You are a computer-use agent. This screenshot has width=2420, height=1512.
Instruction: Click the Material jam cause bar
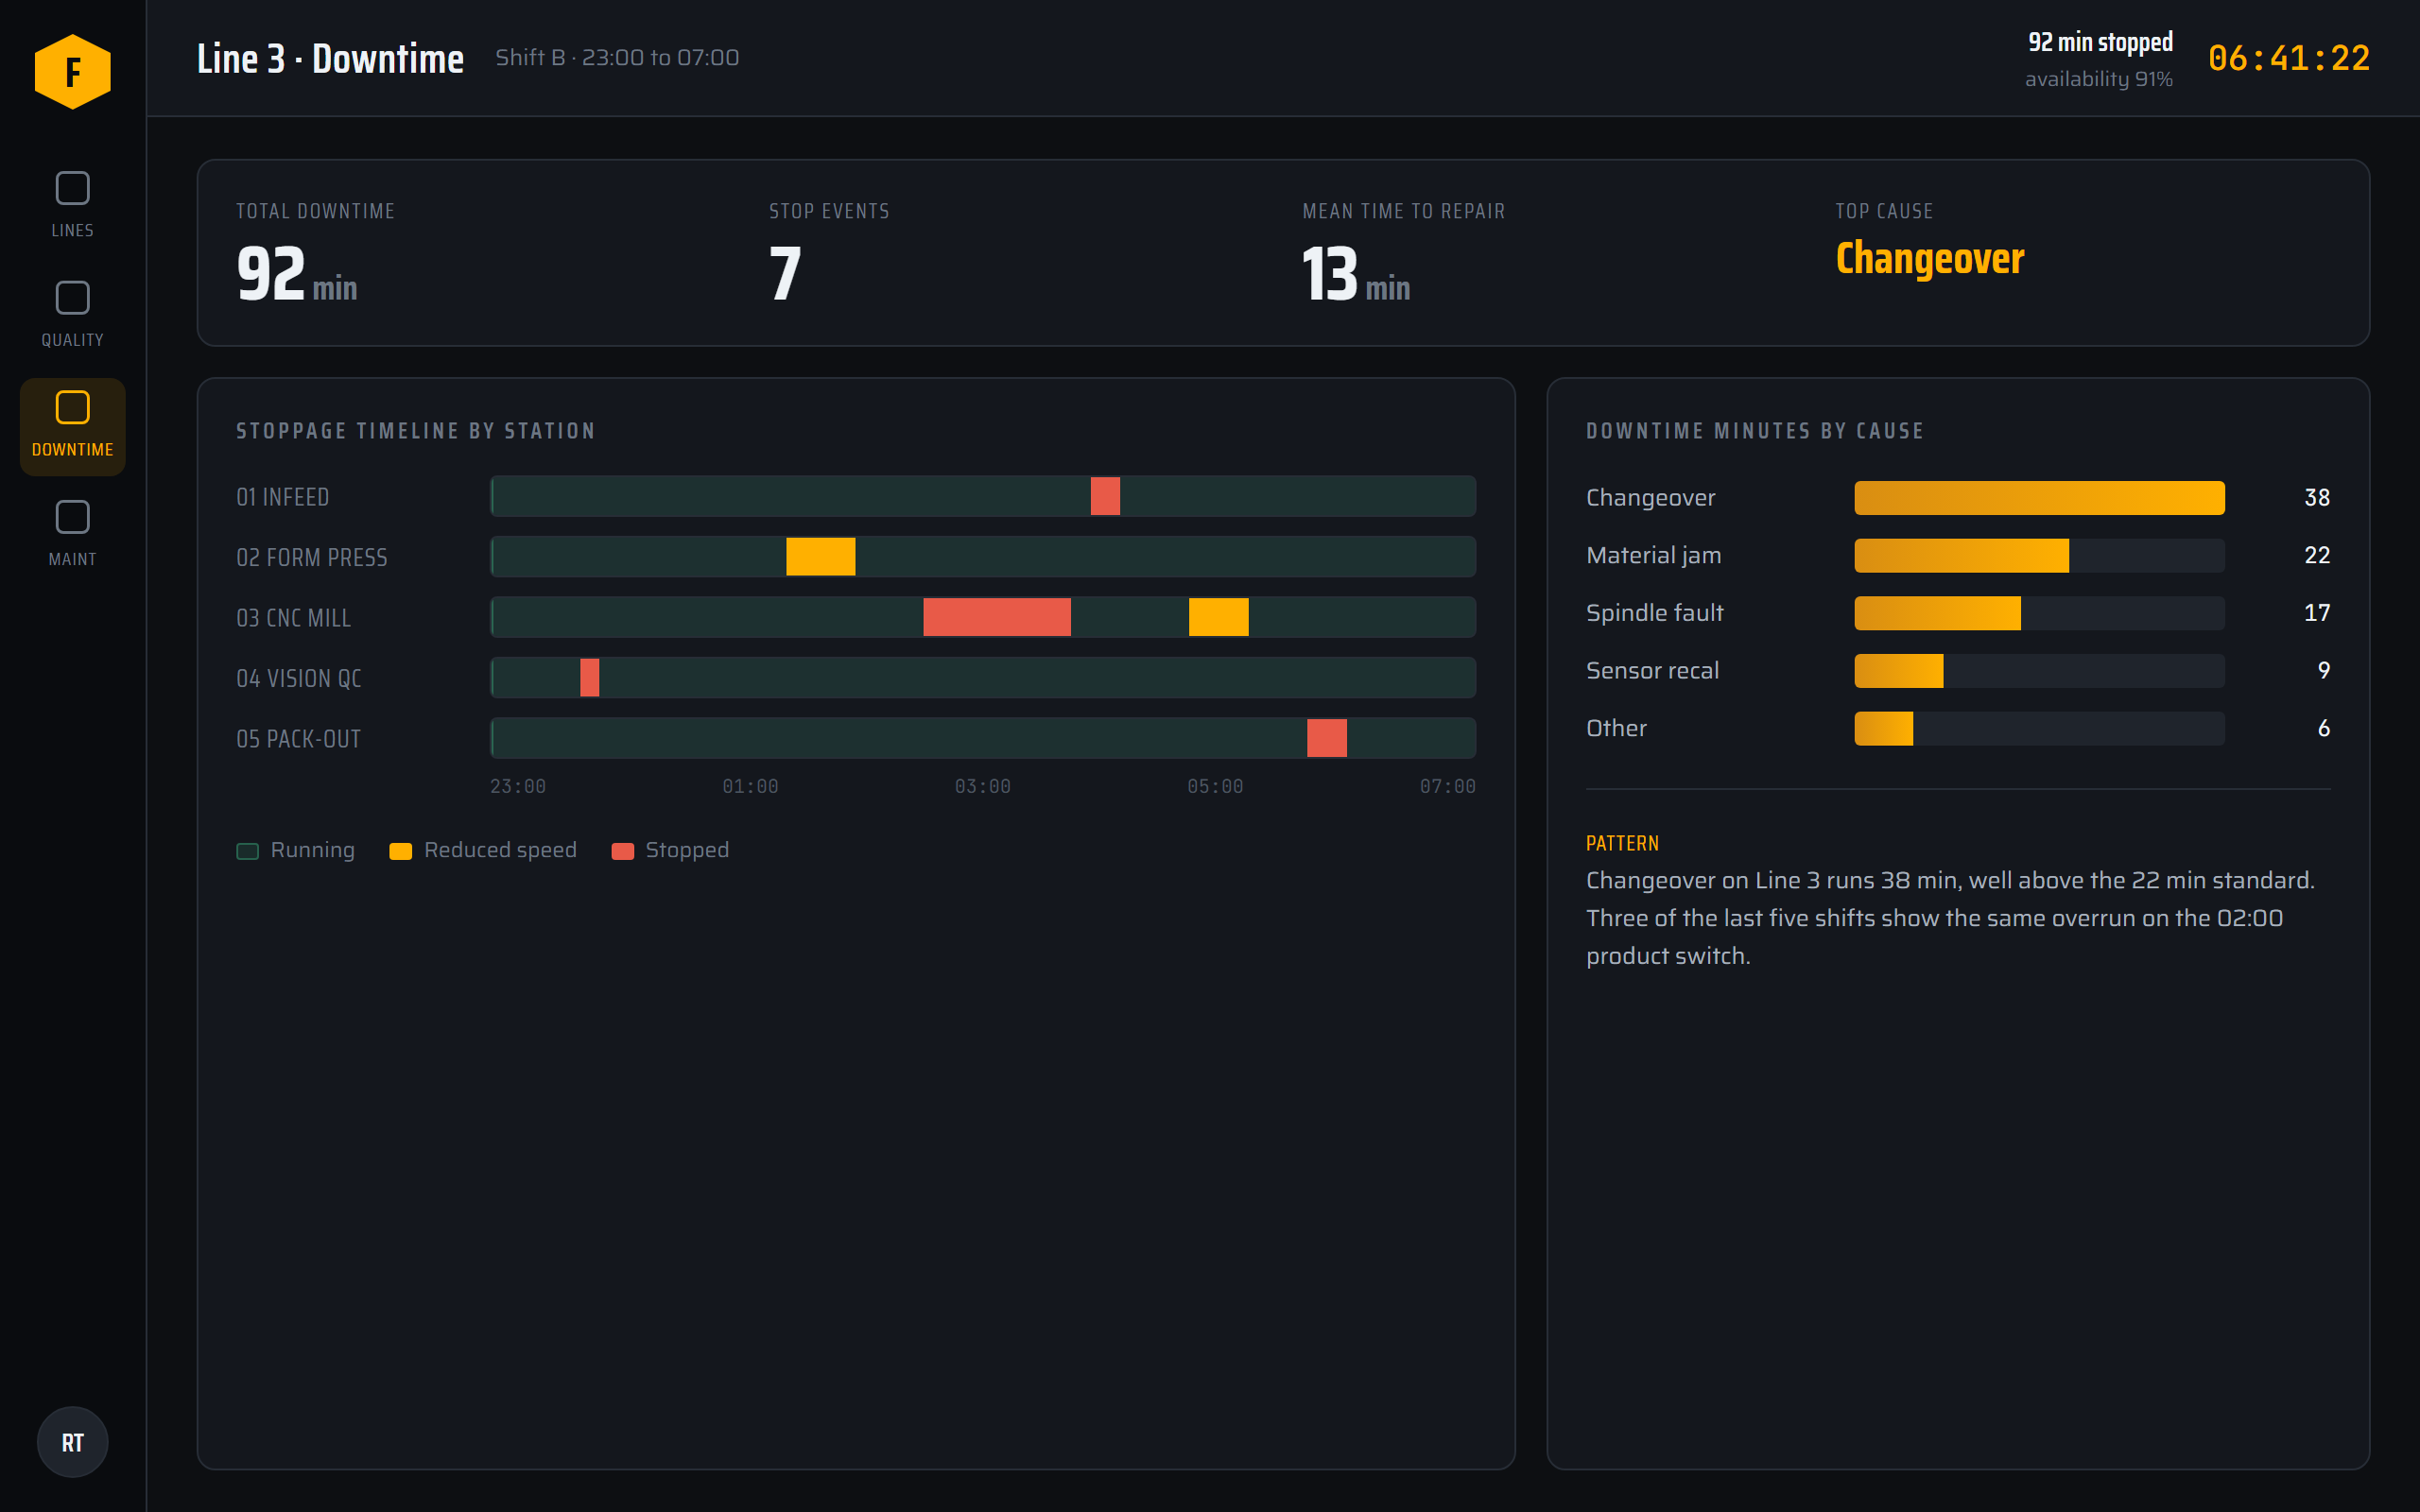(x=1961, y=556)
